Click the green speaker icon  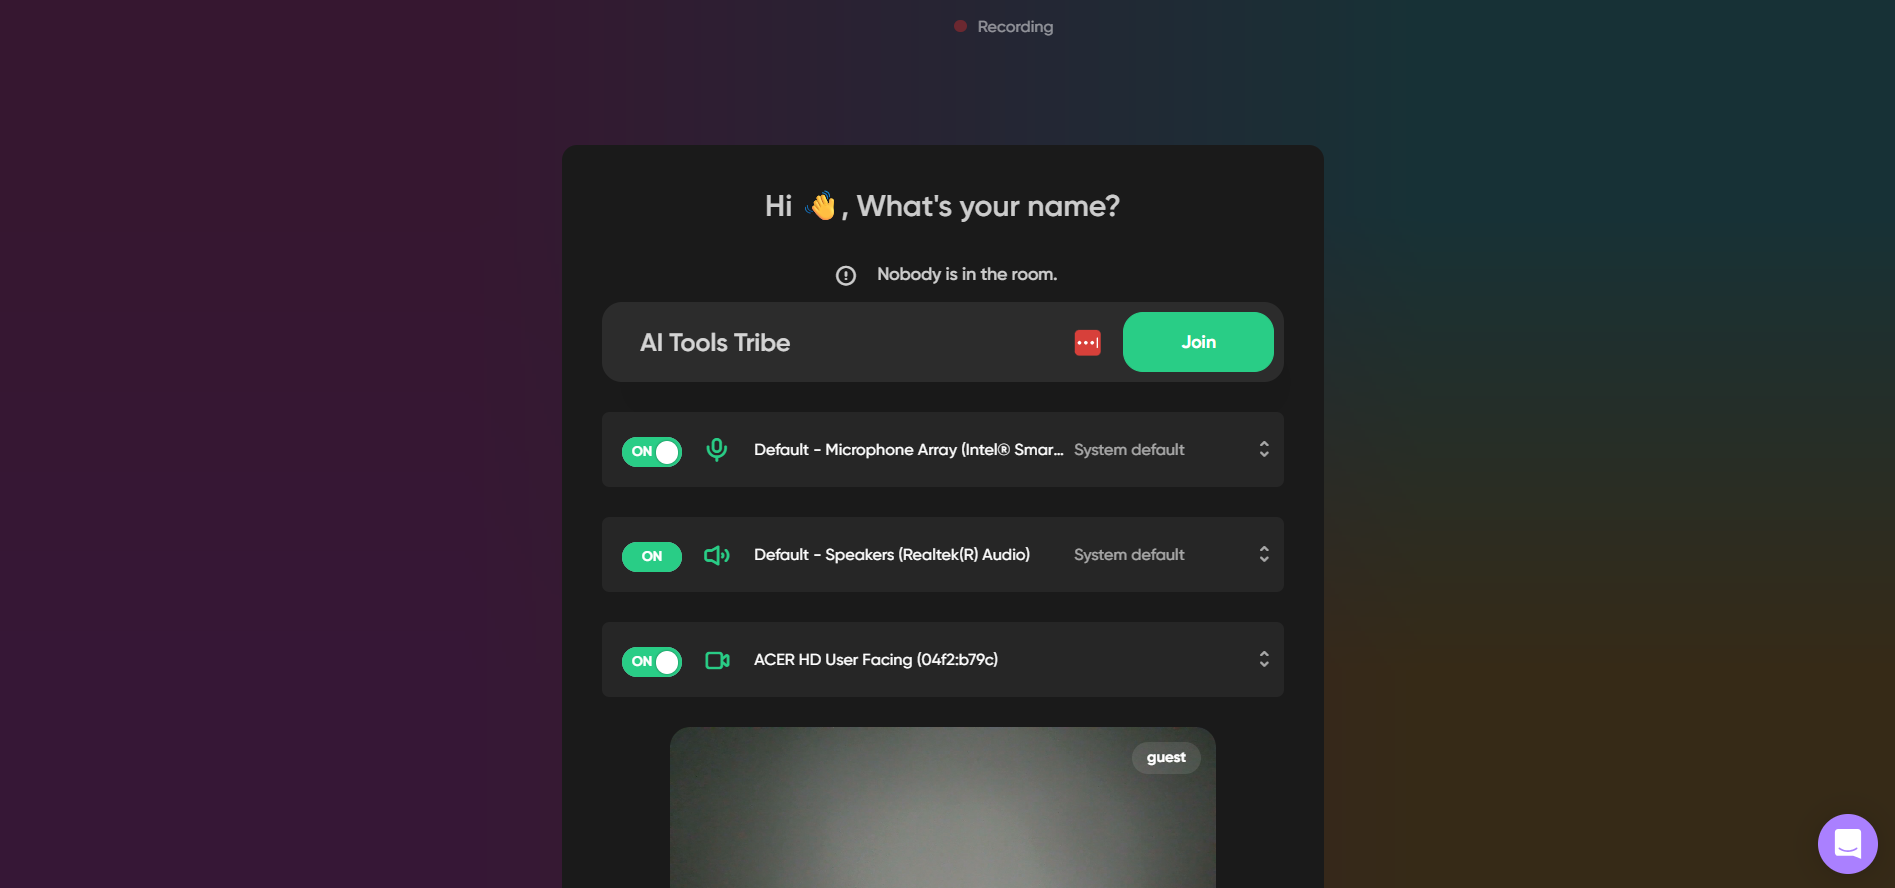click(x=717, y=555)
